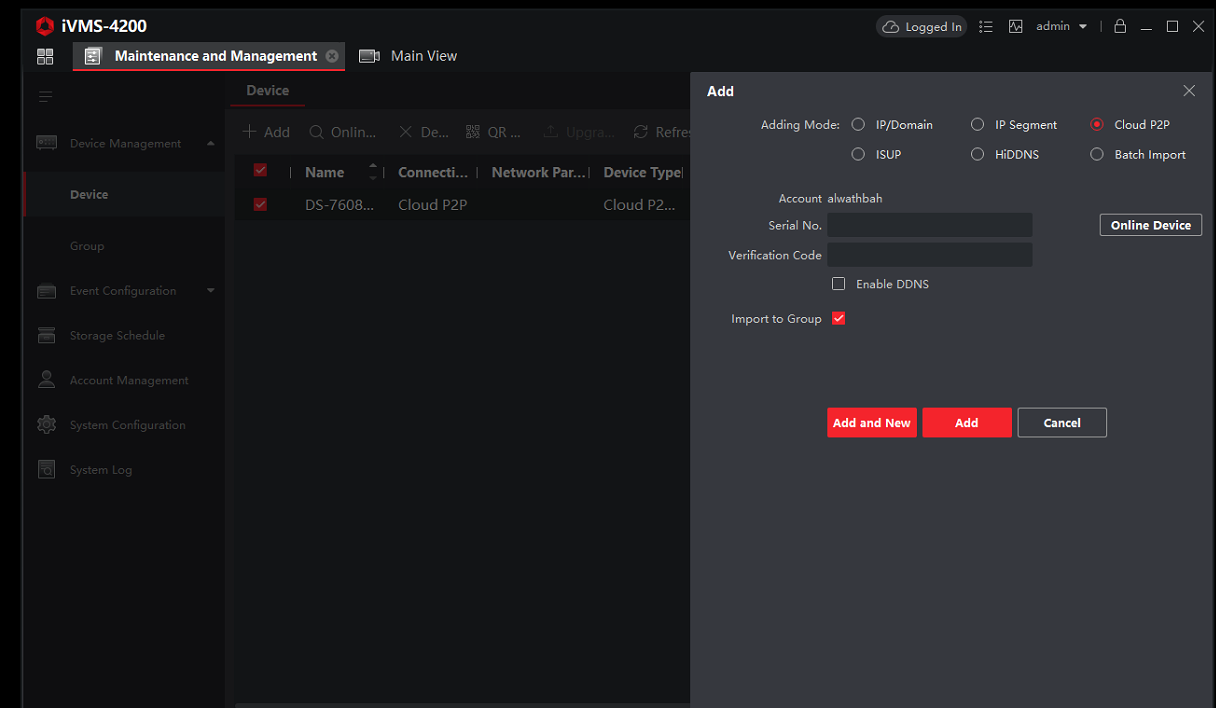Open the admin user dropdown
Image resolution: width=1216 pixels, height=708 pixels.
click(x=1061, y=27)
